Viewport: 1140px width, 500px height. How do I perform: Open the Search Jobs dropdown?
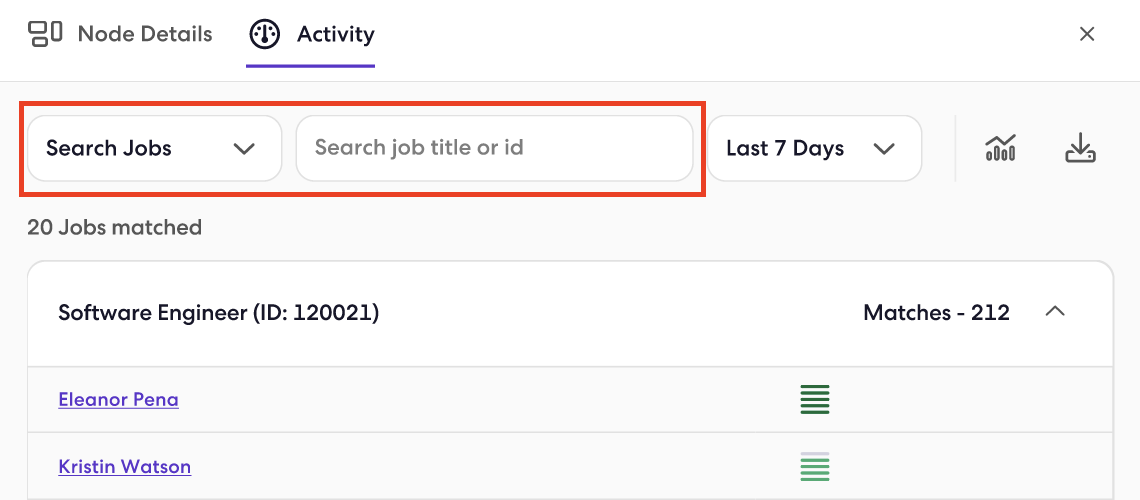coord(154,148)
